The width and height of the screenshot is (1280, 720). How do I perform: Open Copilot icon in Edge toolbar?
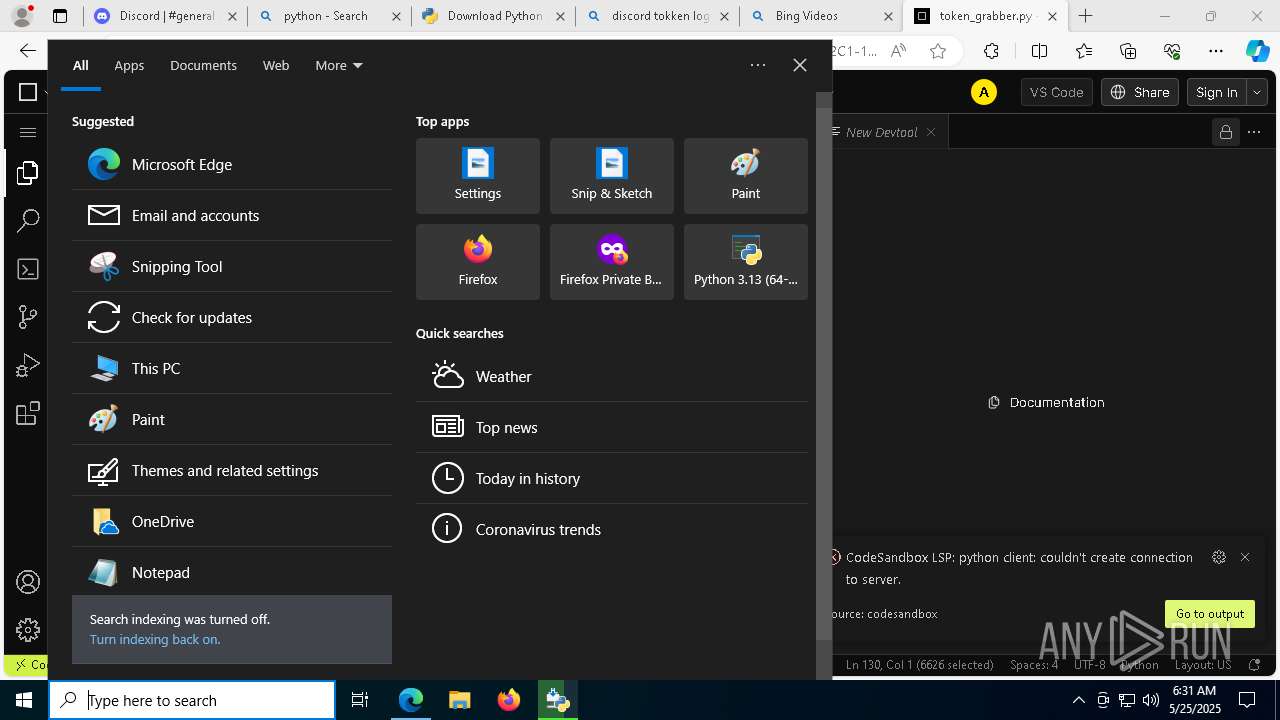point(1257,51)
